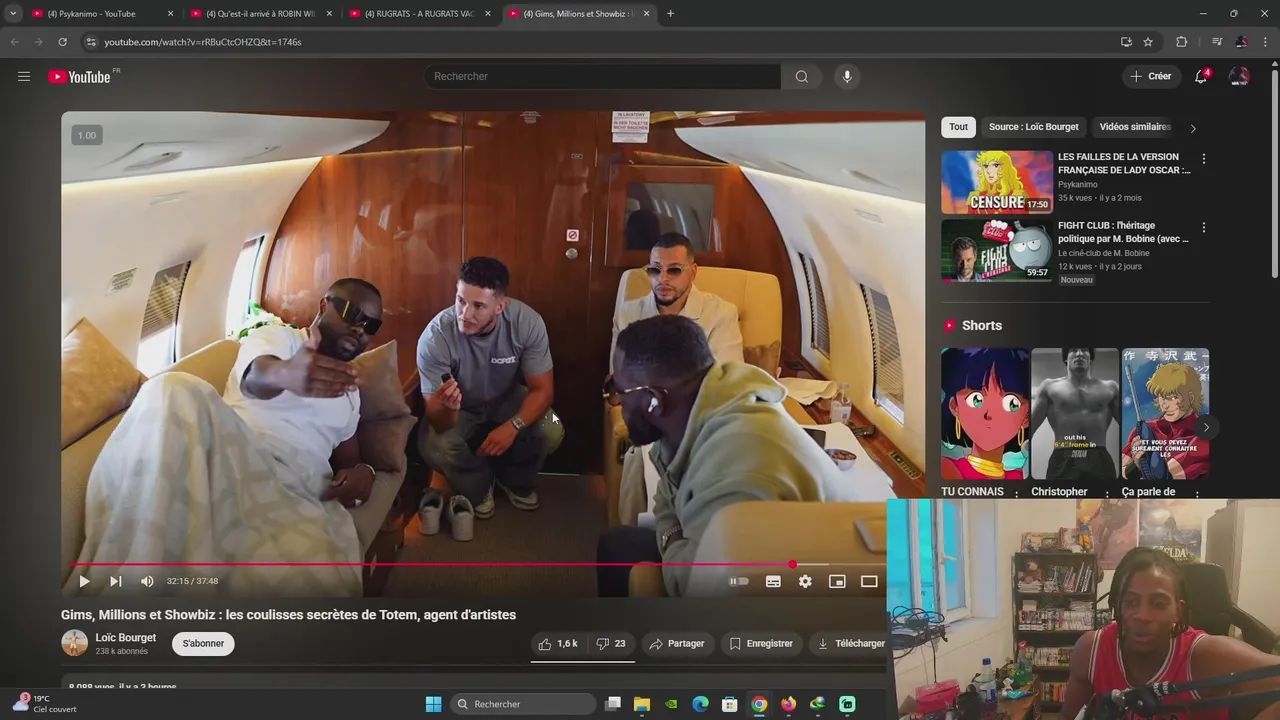This screenshot has width=1280, height=720.
Task: Select the Vidéos similaires chip
Action: coord(1135,127)
